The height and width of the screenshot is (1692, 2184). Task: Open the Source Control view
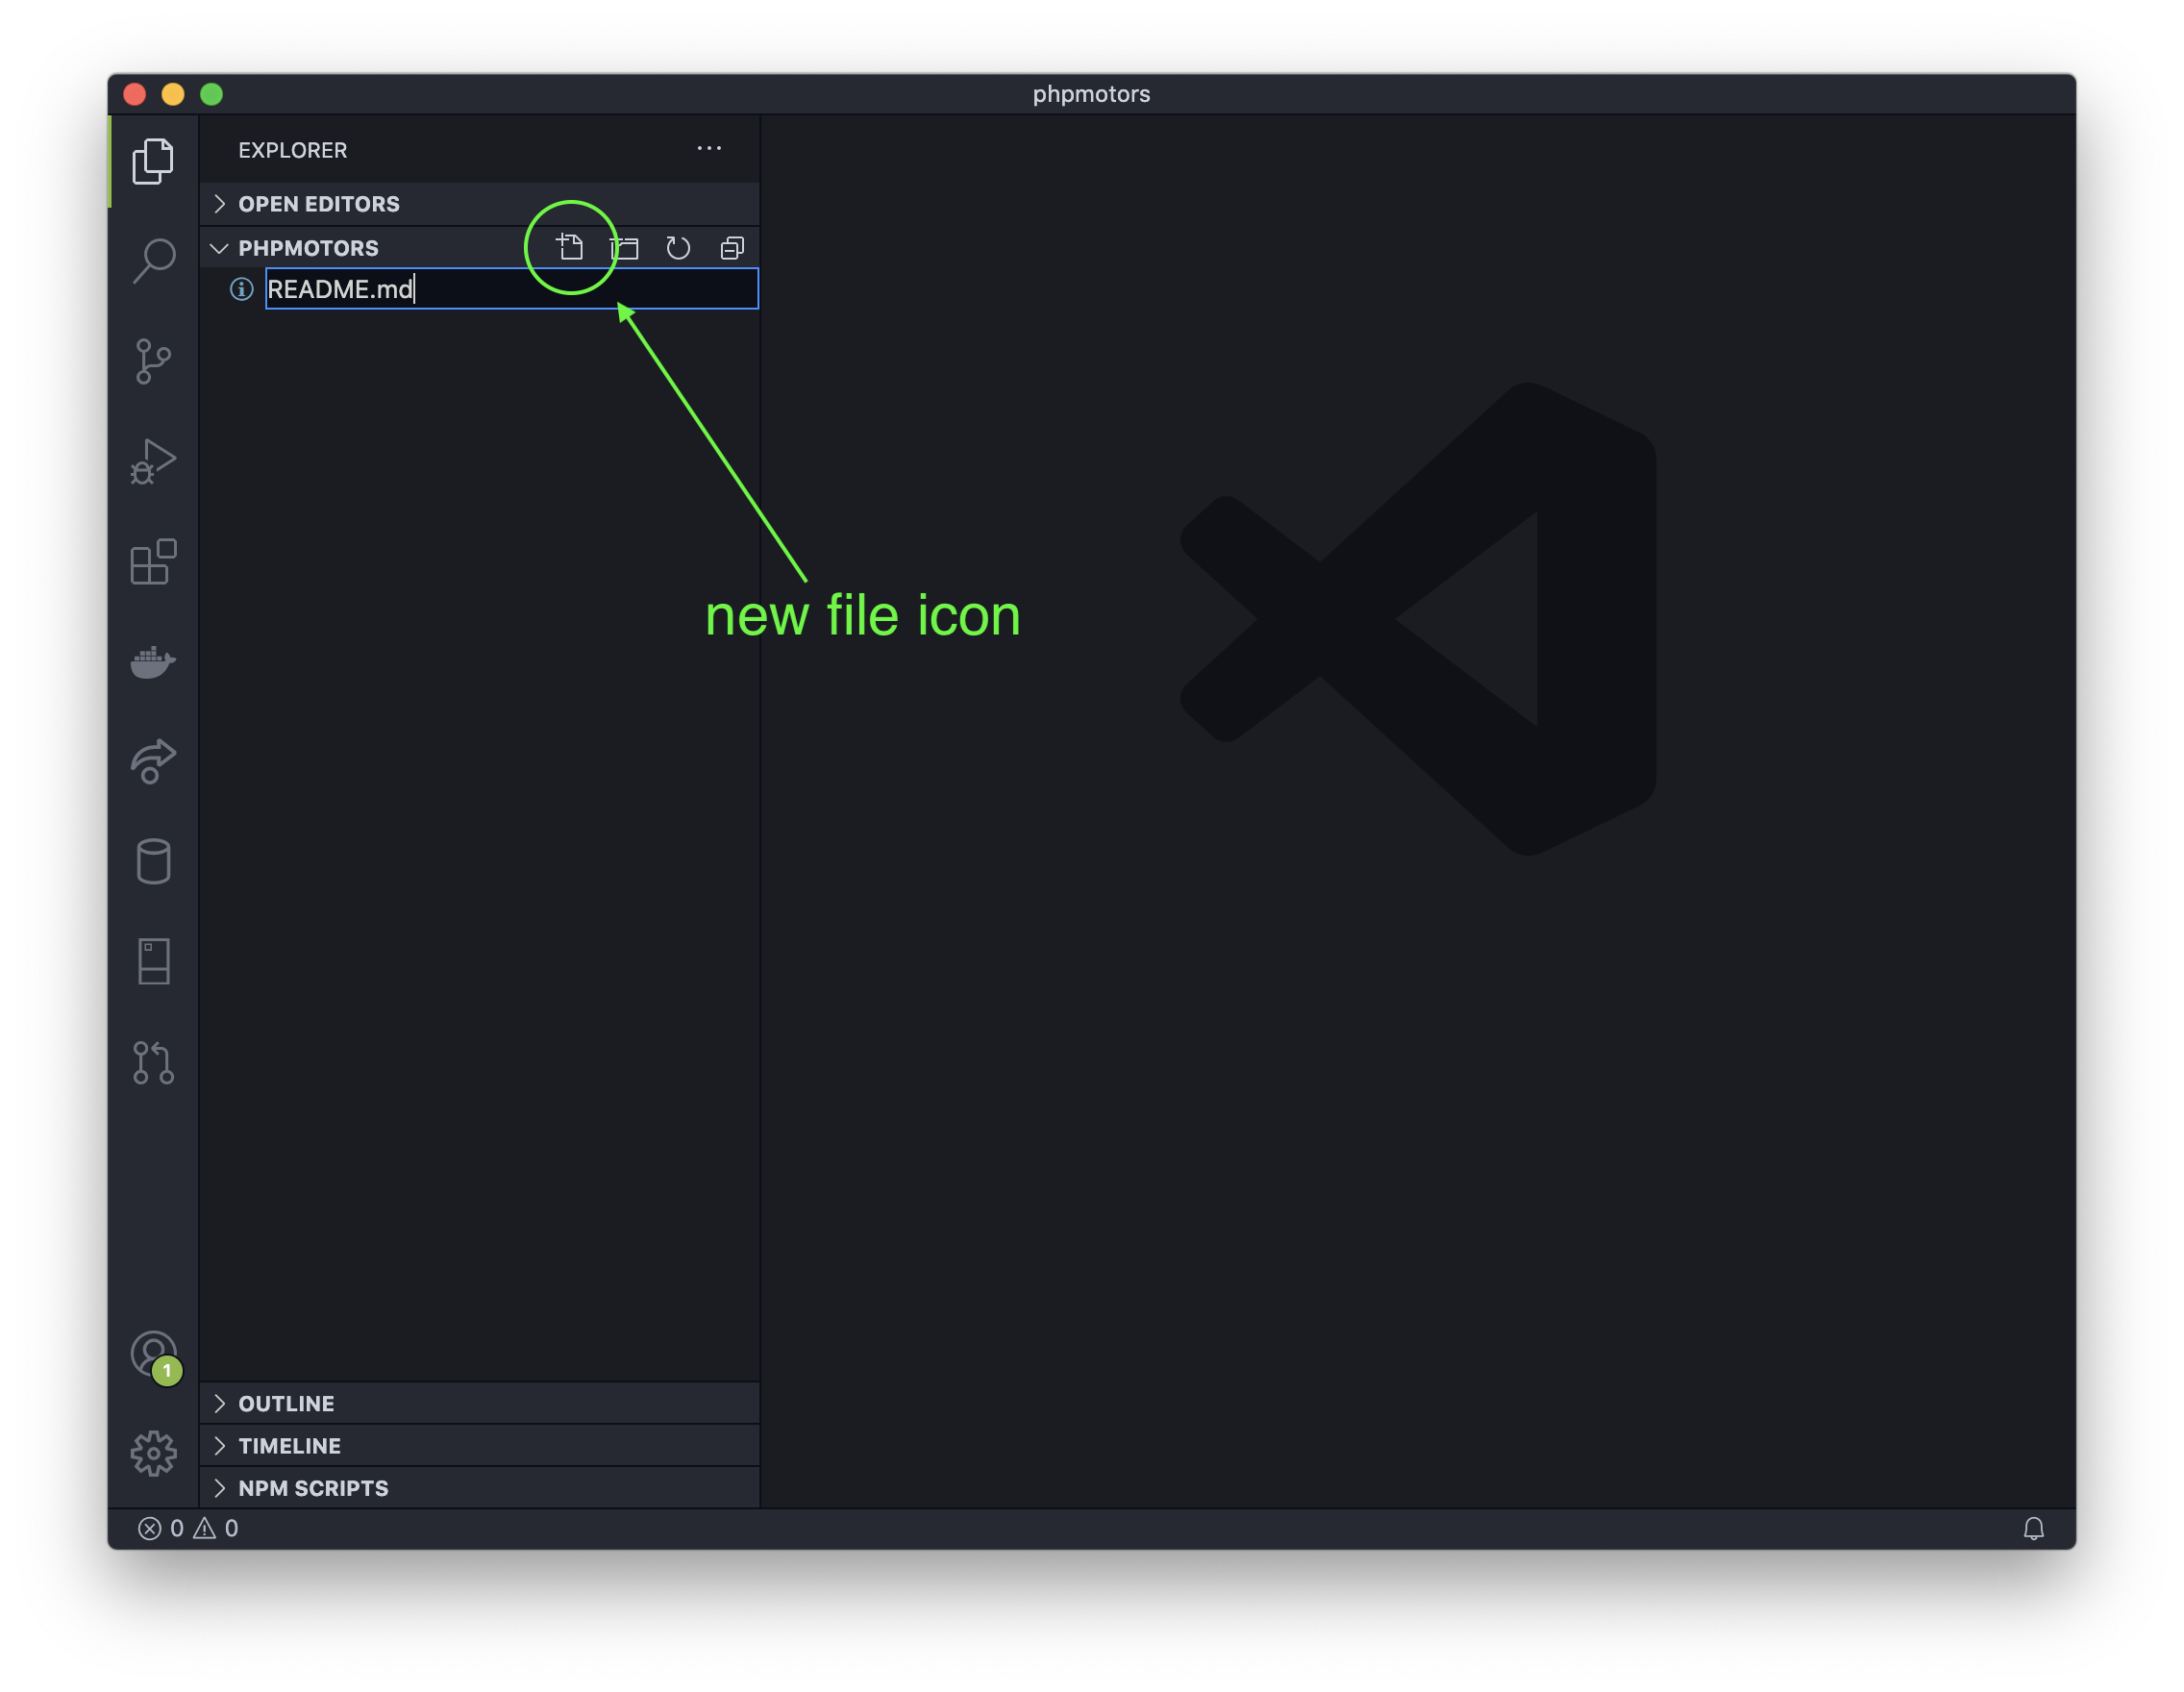coord(153,361)
